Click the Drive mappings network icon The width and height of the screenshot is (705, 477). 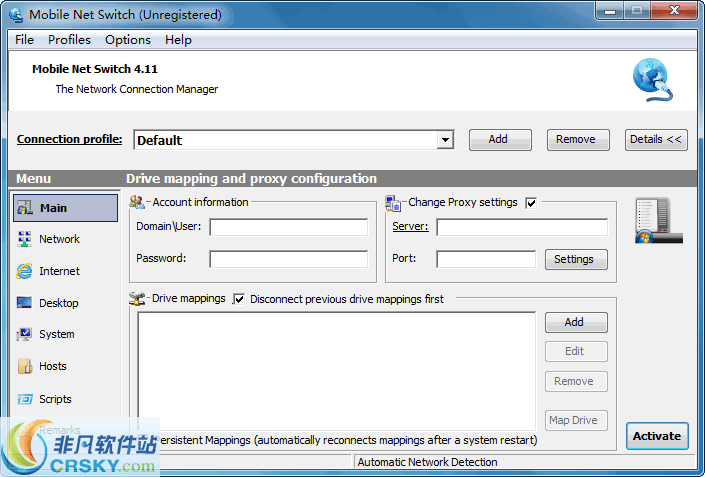pos(137,299)
